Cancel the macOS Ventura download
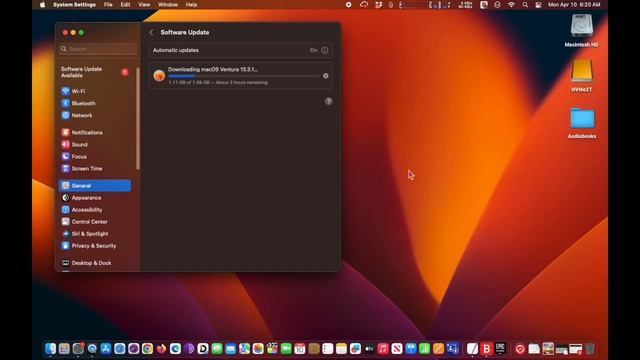640x360 pixels. pos(325,76)
